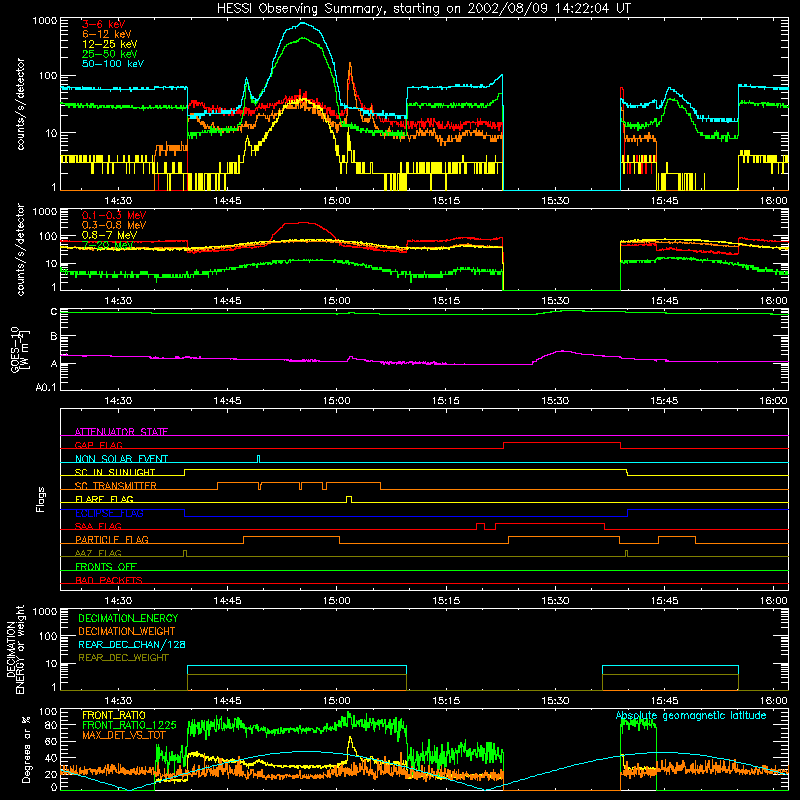
Task: Click the DECIMATION_WEIGHT legend entry
Action: click(x=127, y=631)
